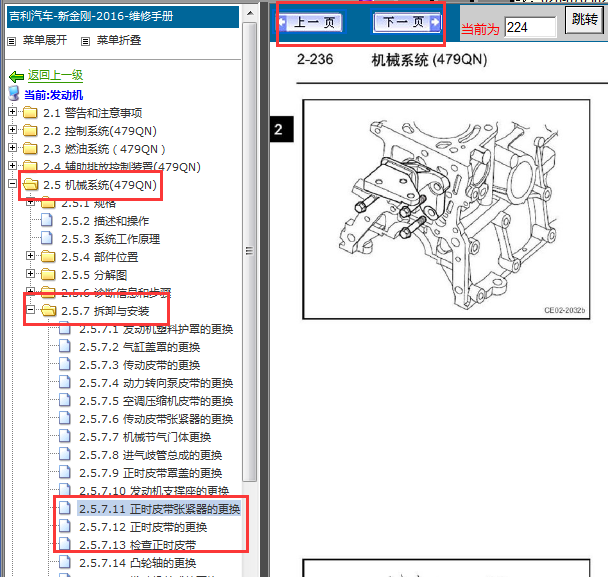The width and height of the screenshot is (608, 577).
Task: Click 菜单展开 to expand the menu
Action: (45, 40)
